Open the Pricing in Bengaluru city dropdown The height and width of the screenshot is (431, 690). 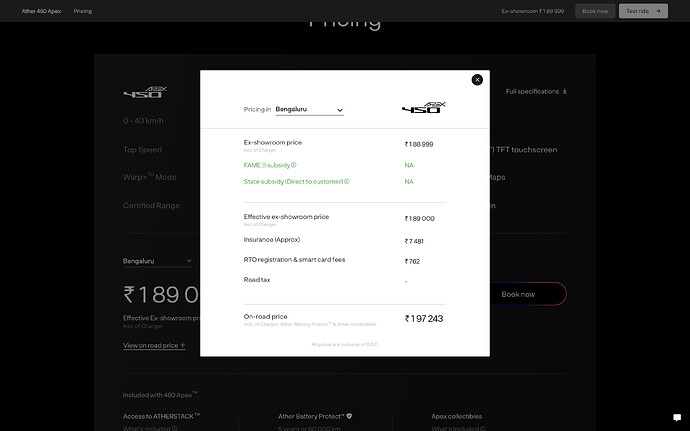pos(309,110)
